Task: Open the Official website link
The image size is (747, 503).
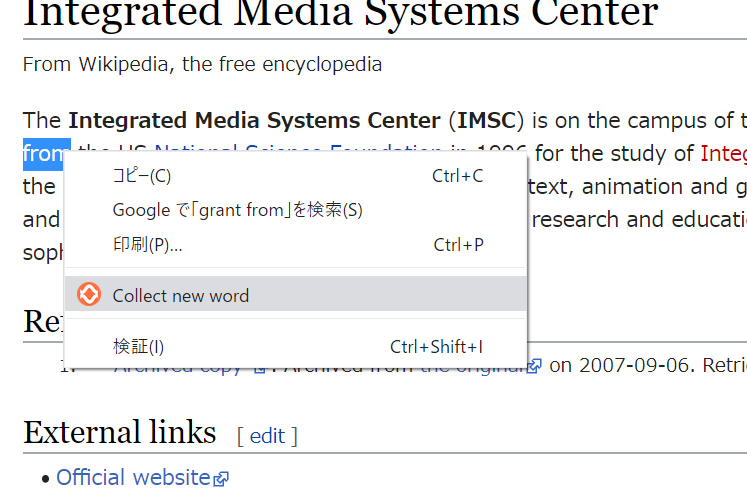Action: click(x=133, y=477)
